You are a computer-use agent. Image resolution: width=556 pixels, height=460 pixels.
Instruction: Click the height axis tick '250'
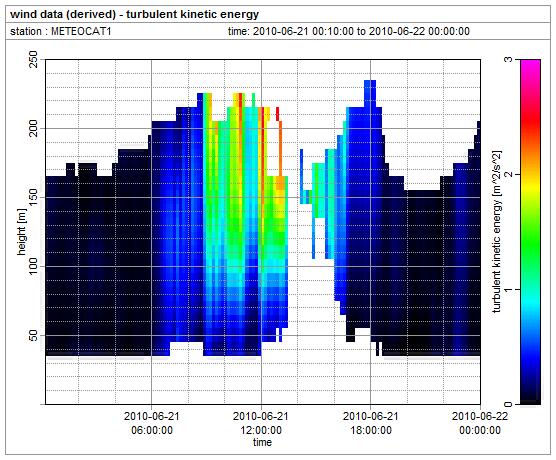[33, 59]
